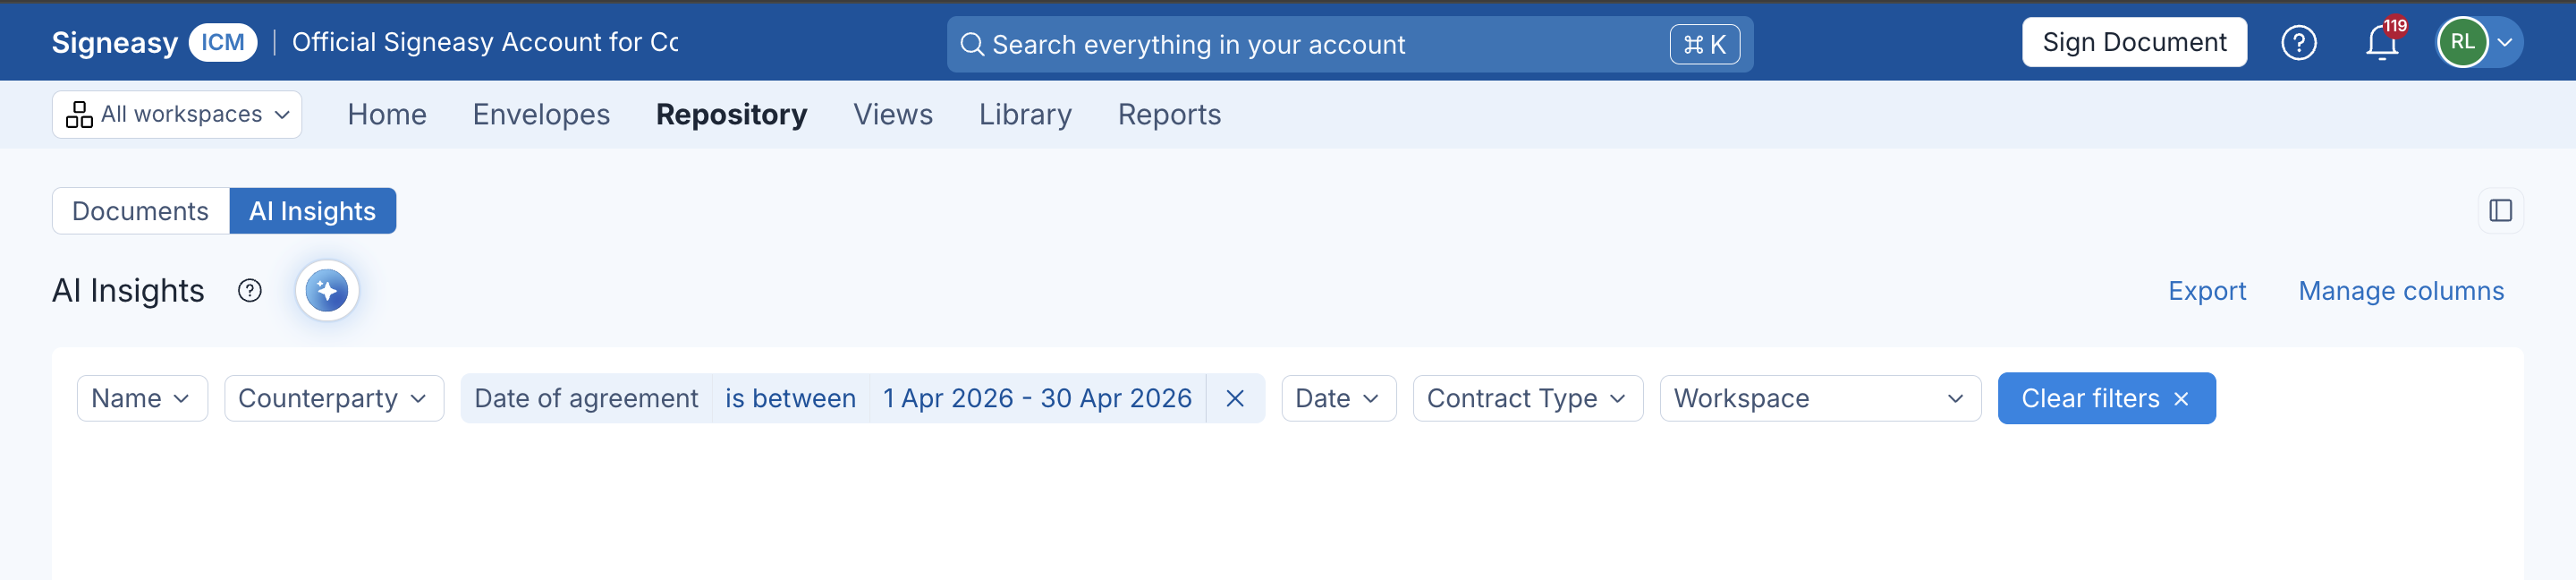2576x580 pixels.
Task: Expand the All workspaces dropdown
Action: tap(177, 114)
